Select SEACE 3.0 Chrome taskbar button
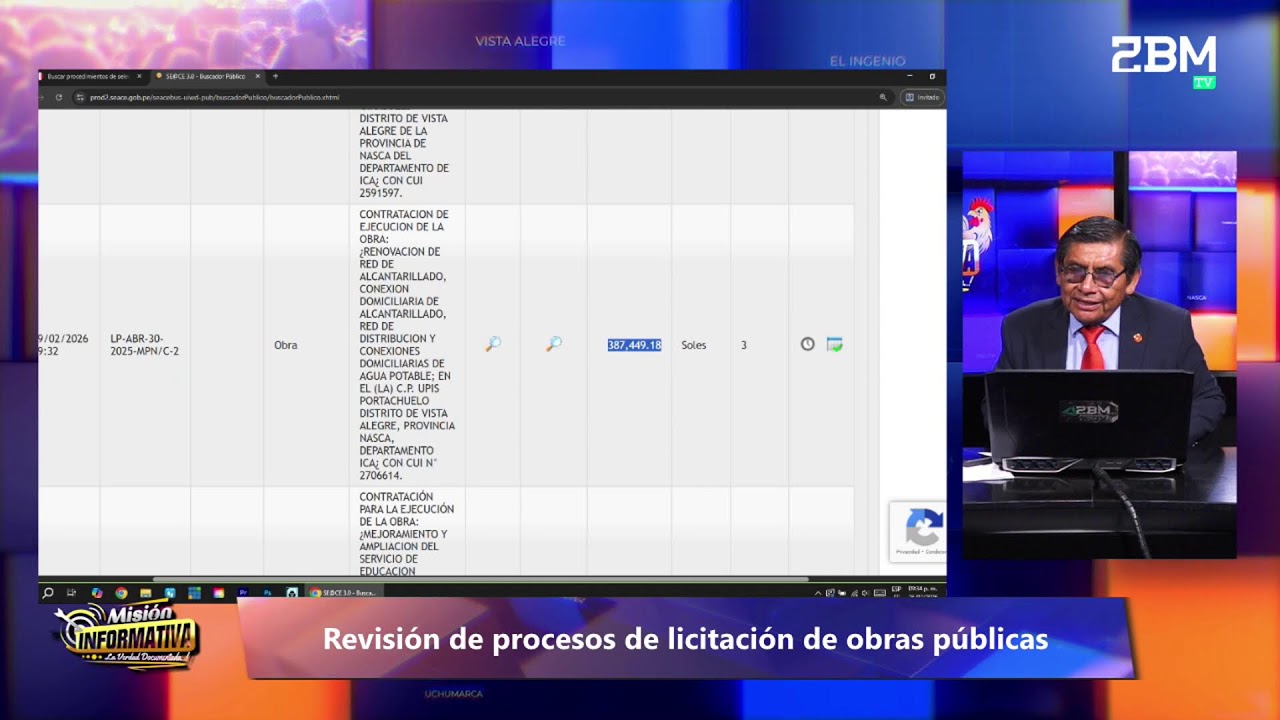 pos(344,593)
